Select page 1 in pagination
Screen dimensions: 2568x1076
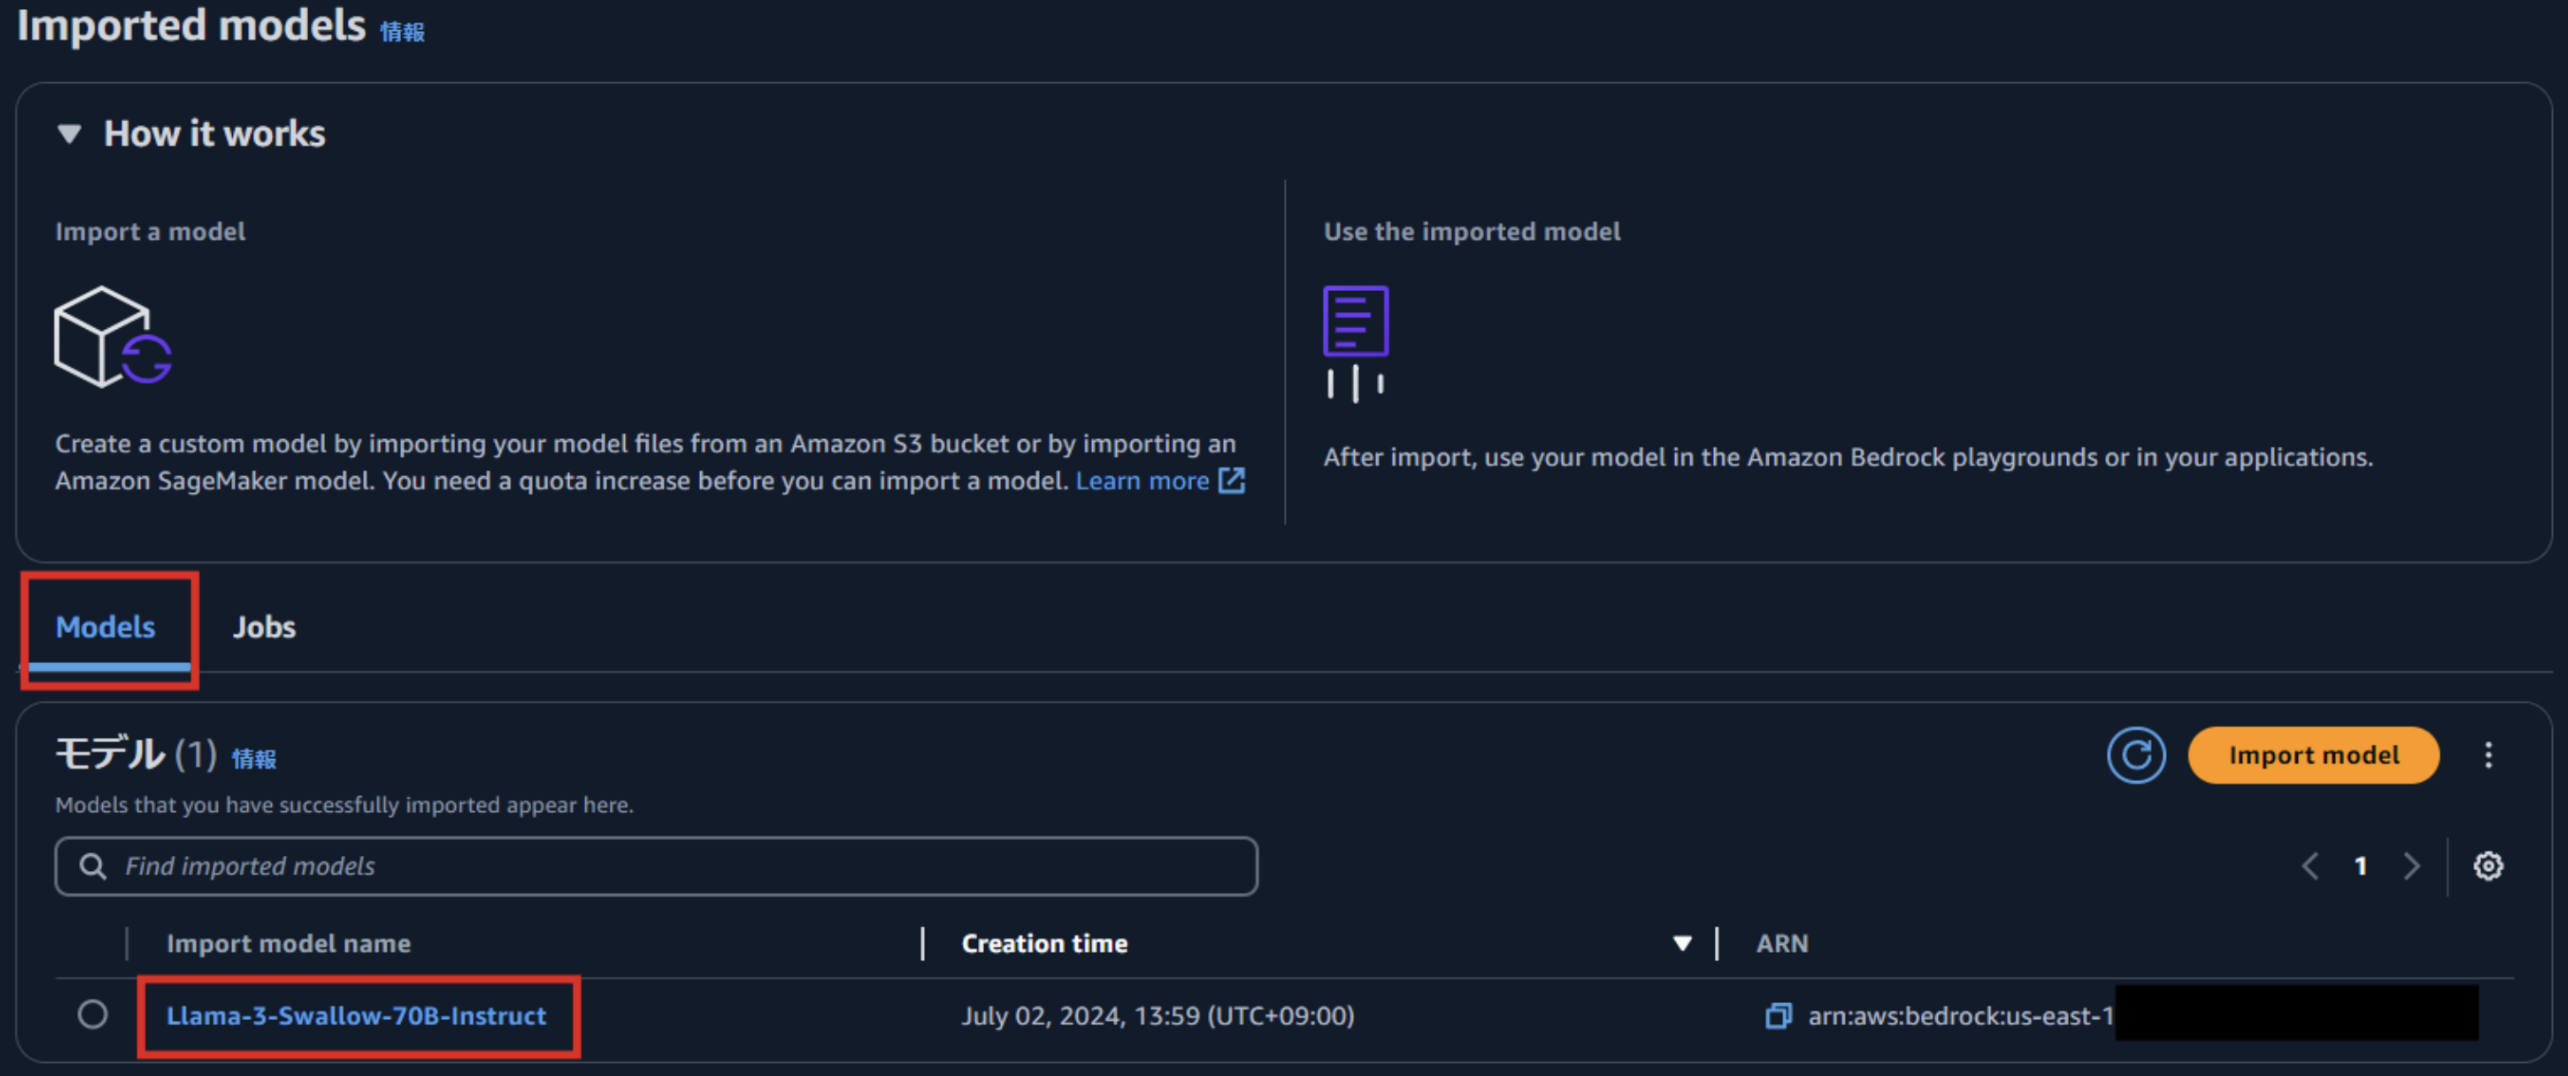point(2361,866)
